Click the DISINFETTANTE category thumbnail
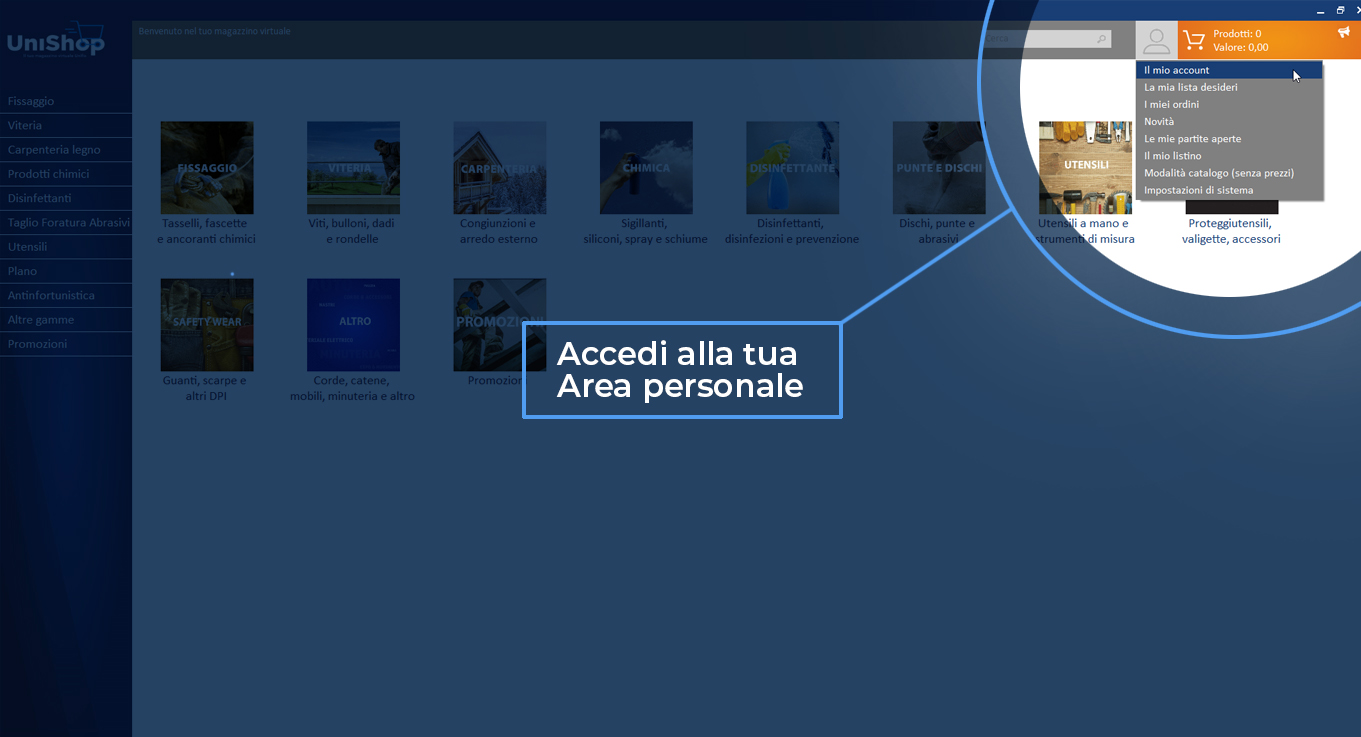The width and height of the screenshot is (1361, 737). 792,168
